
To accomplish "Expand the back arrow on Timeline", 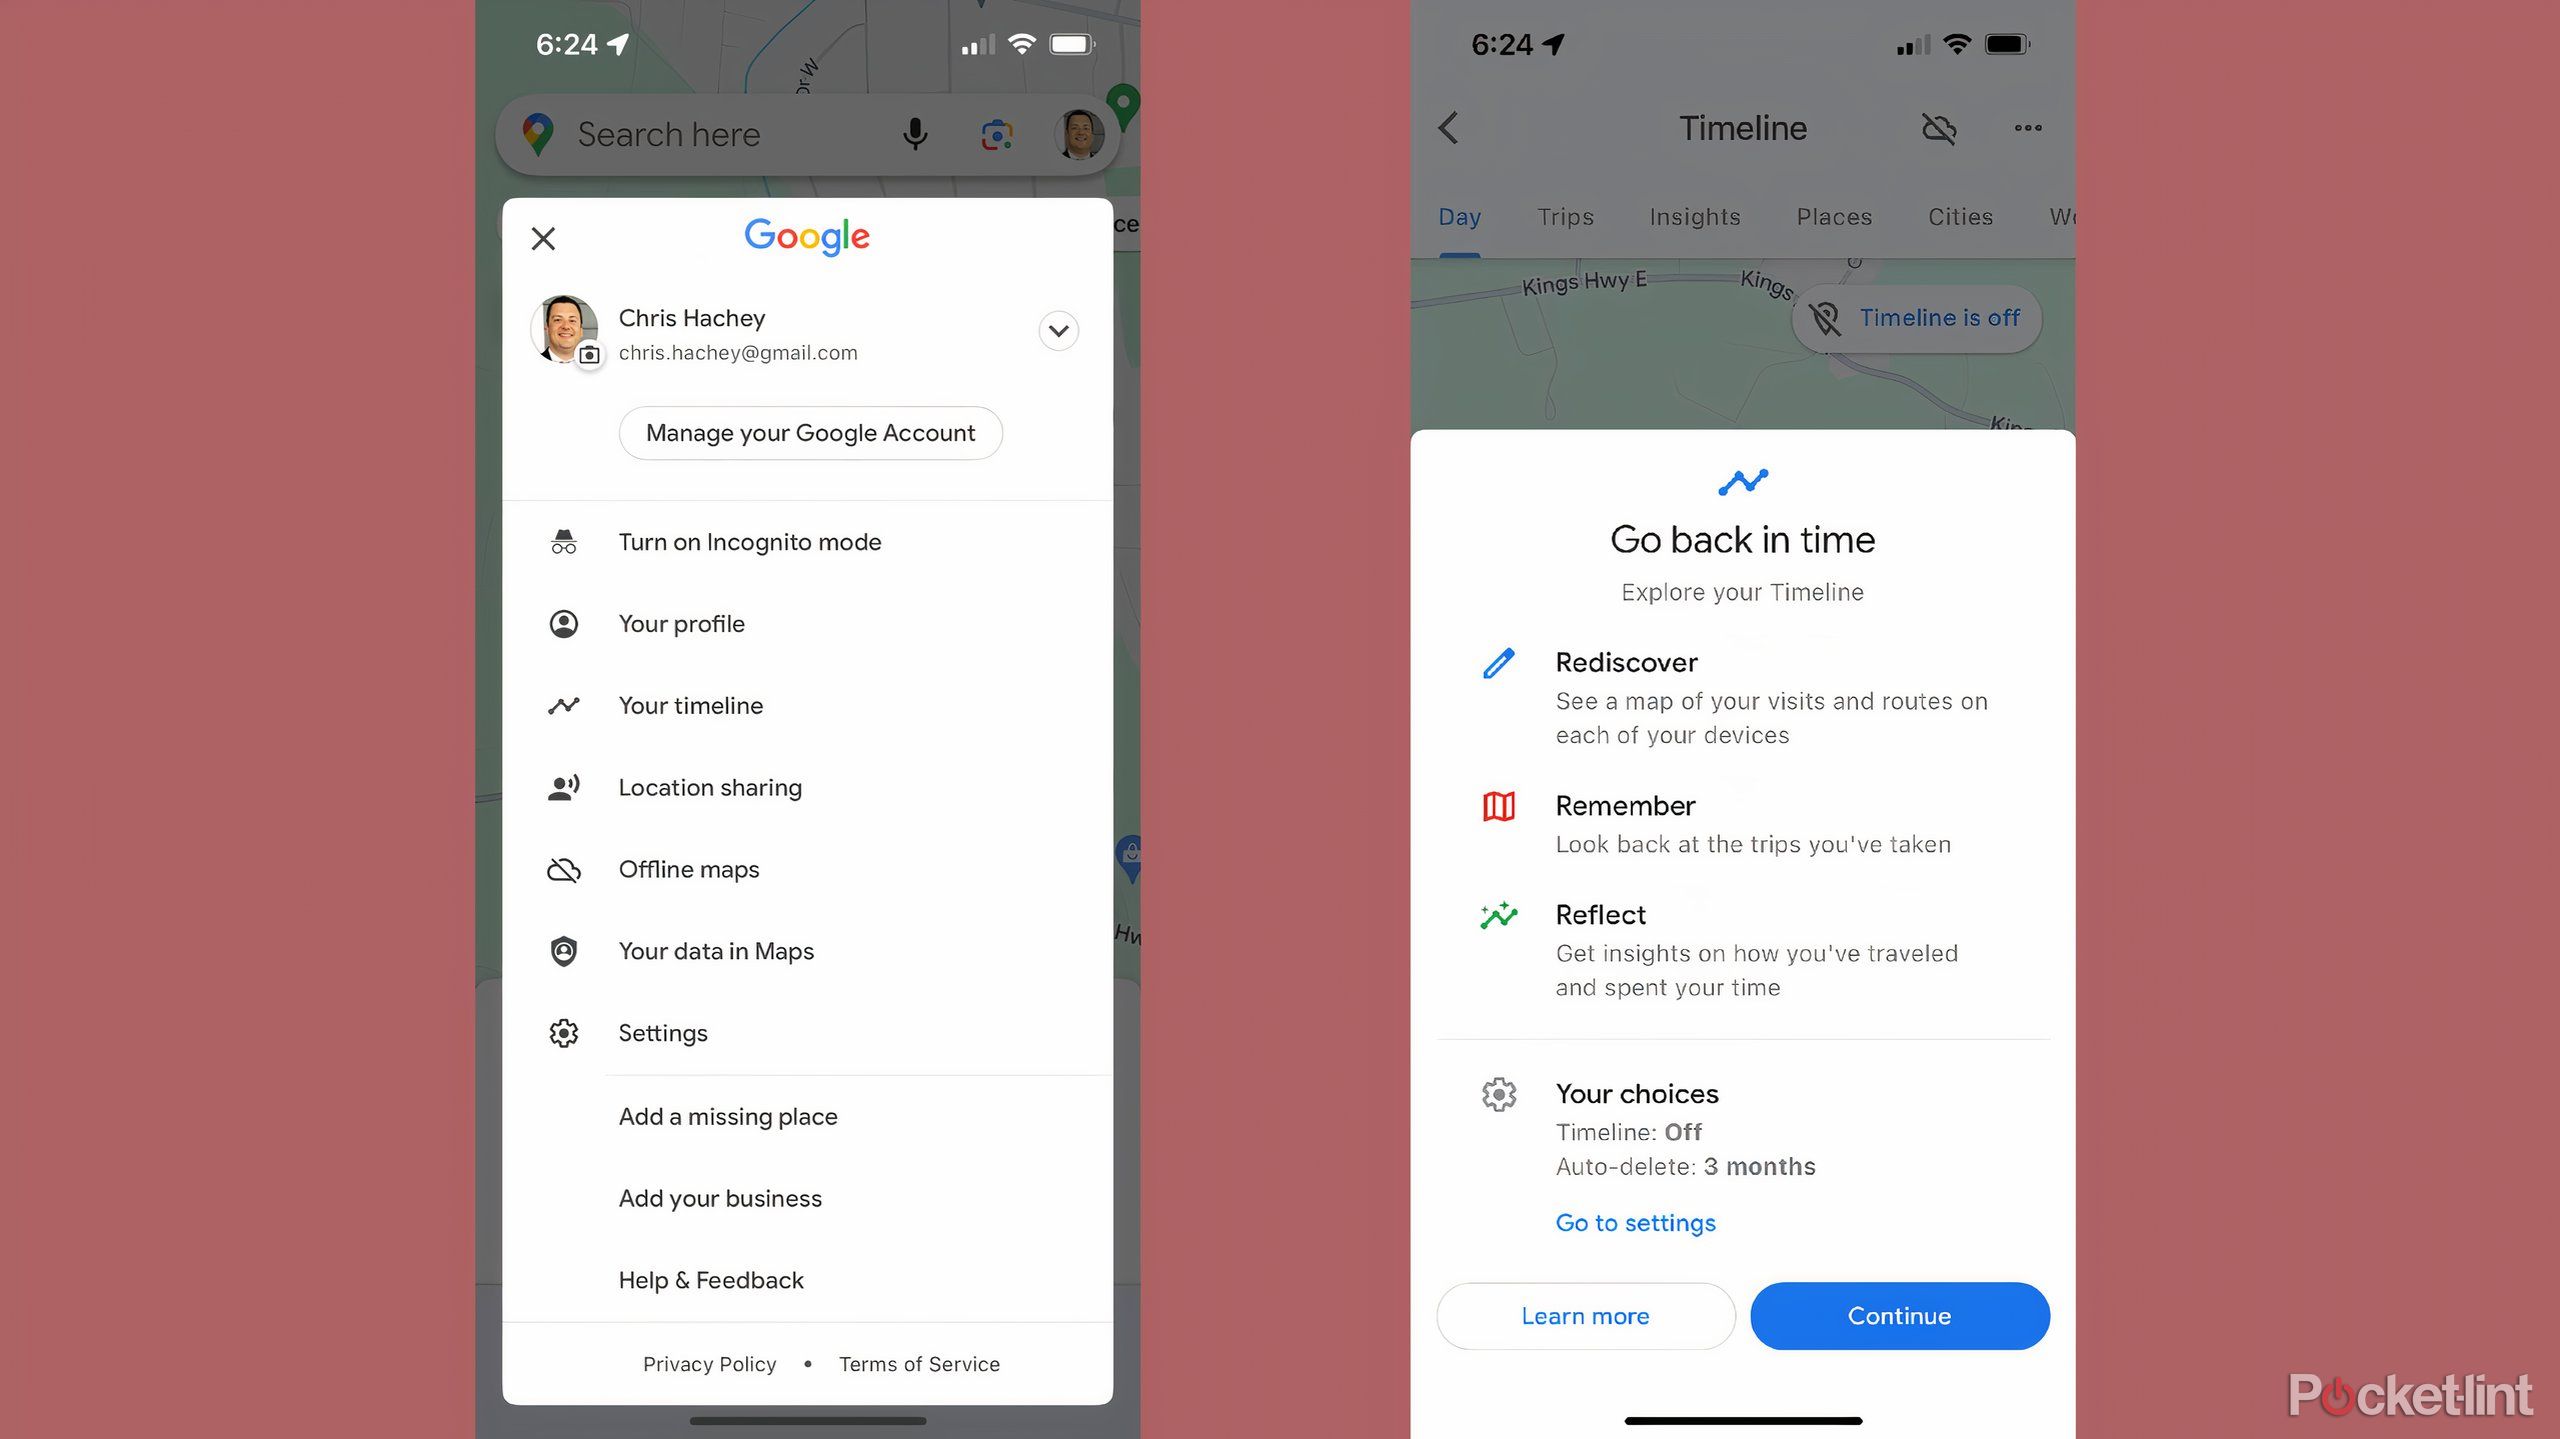I will tap(1452, 127).
